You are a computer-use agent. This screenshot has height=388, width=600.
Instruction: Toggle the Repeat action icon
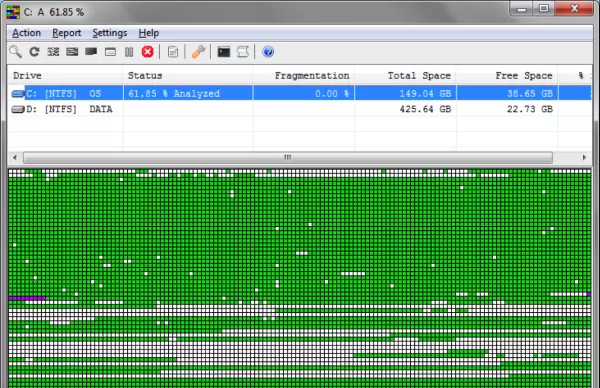[x=34, y=52]
